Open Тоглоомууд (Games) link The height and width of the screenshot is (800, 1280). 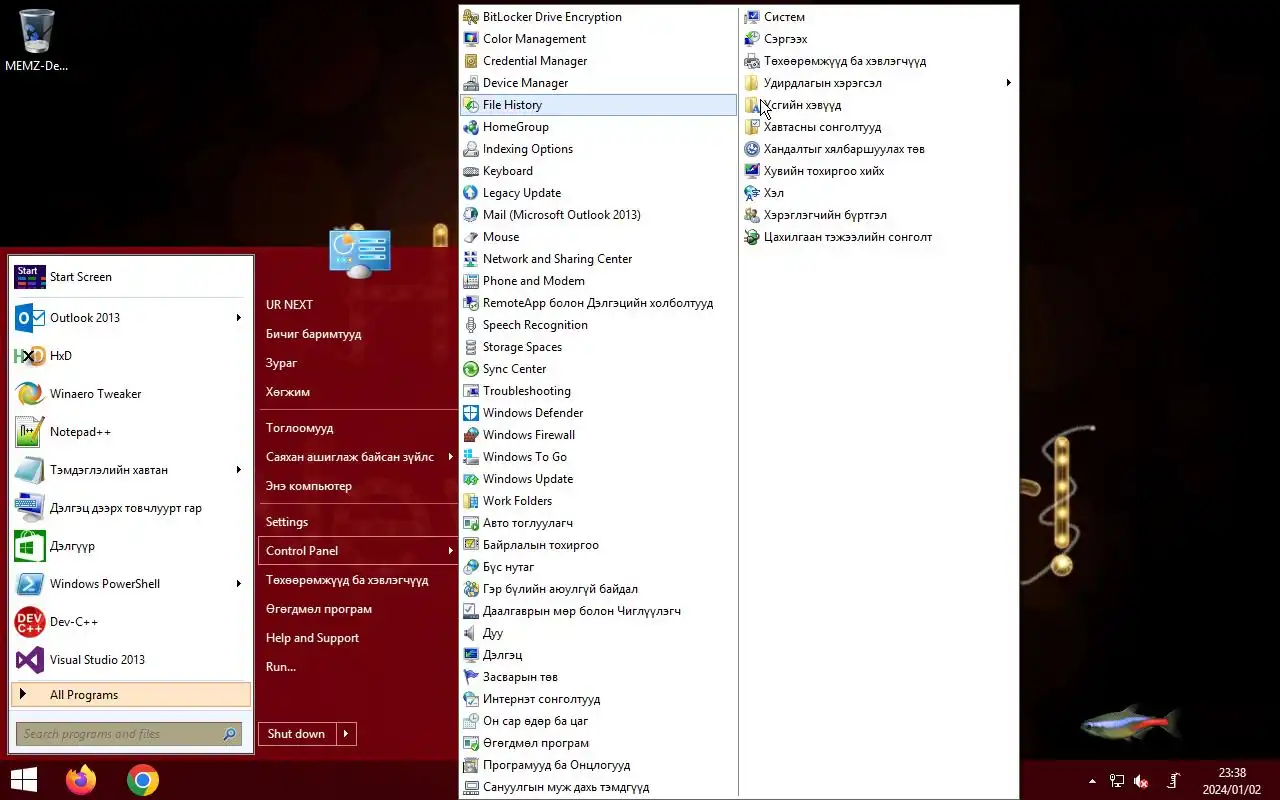pos(357,428)
